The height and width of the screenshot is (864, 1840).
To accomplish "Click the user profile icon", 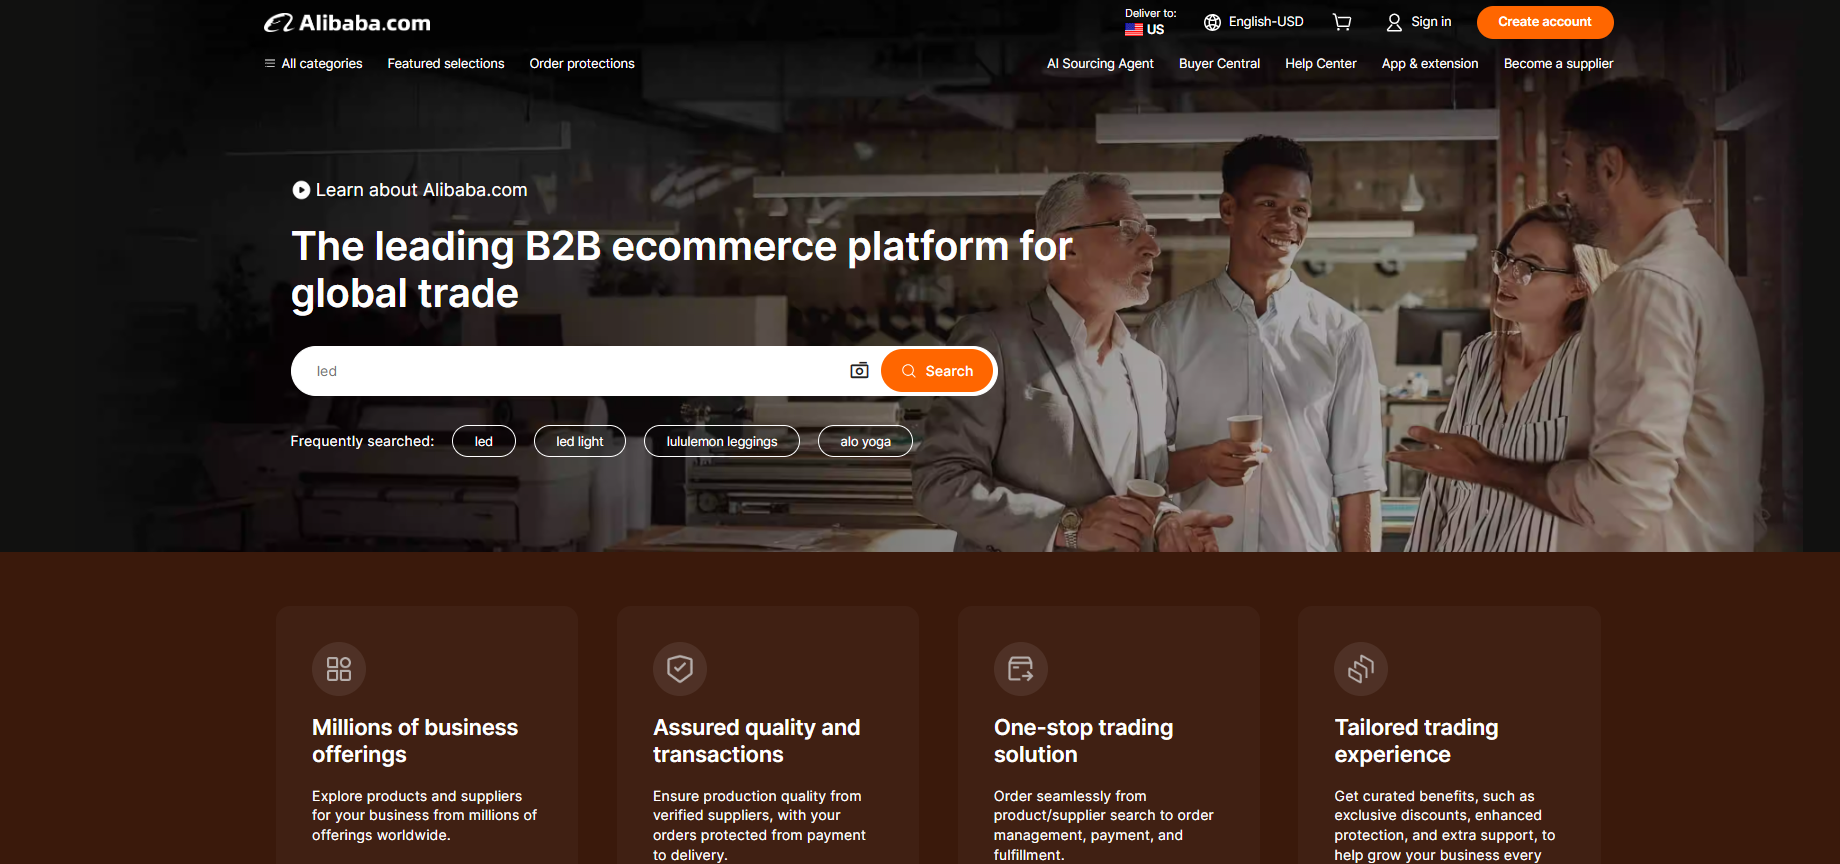I will 1394,22.
